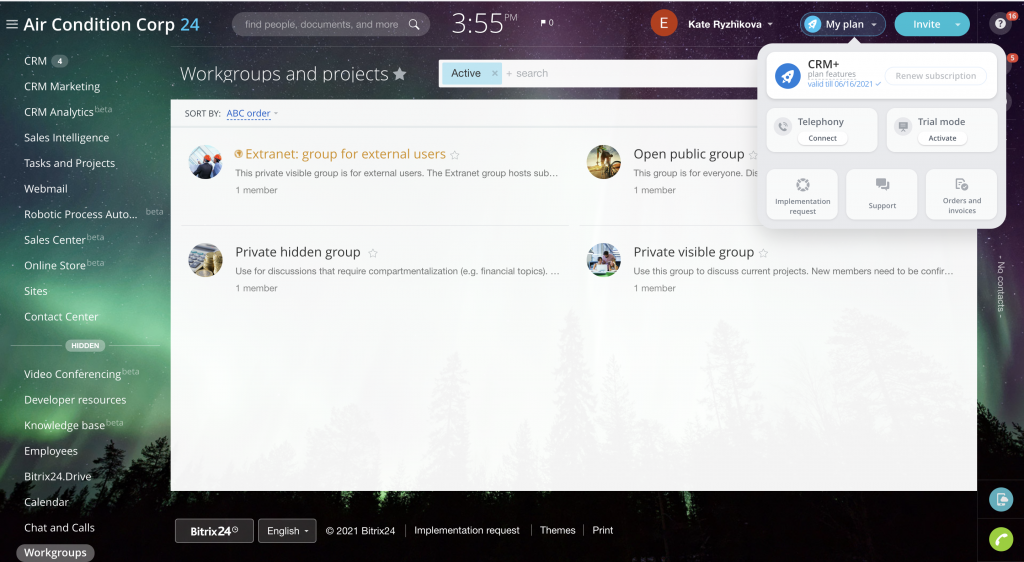Select Contact Center in sidebar
The image size is (1024, 562).
tap(61, 317)
